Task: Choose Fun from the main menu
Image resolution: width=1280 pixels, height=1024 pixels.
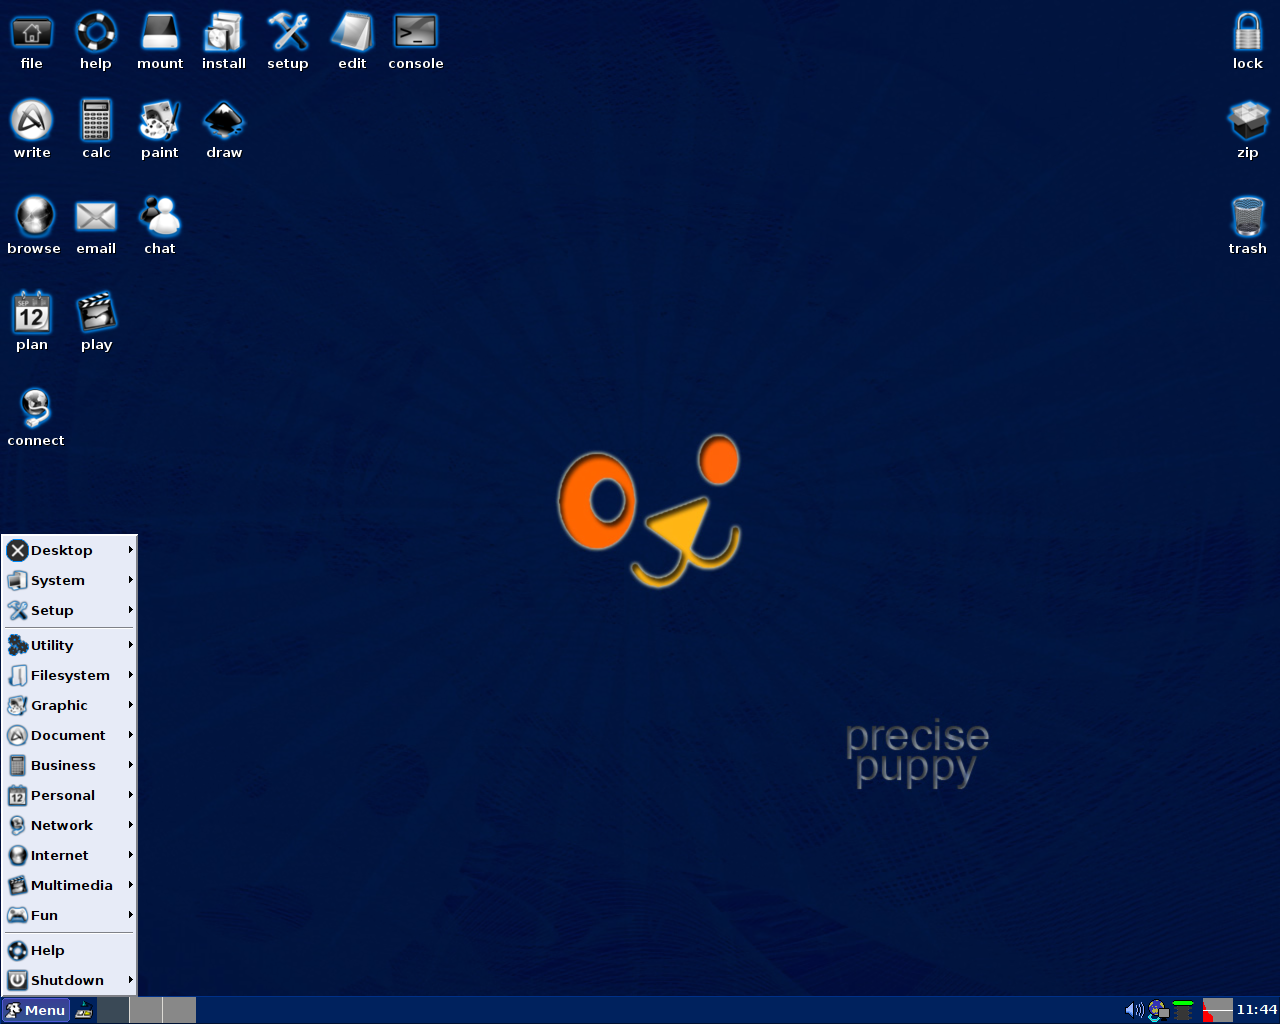Action: coord(69,915)
